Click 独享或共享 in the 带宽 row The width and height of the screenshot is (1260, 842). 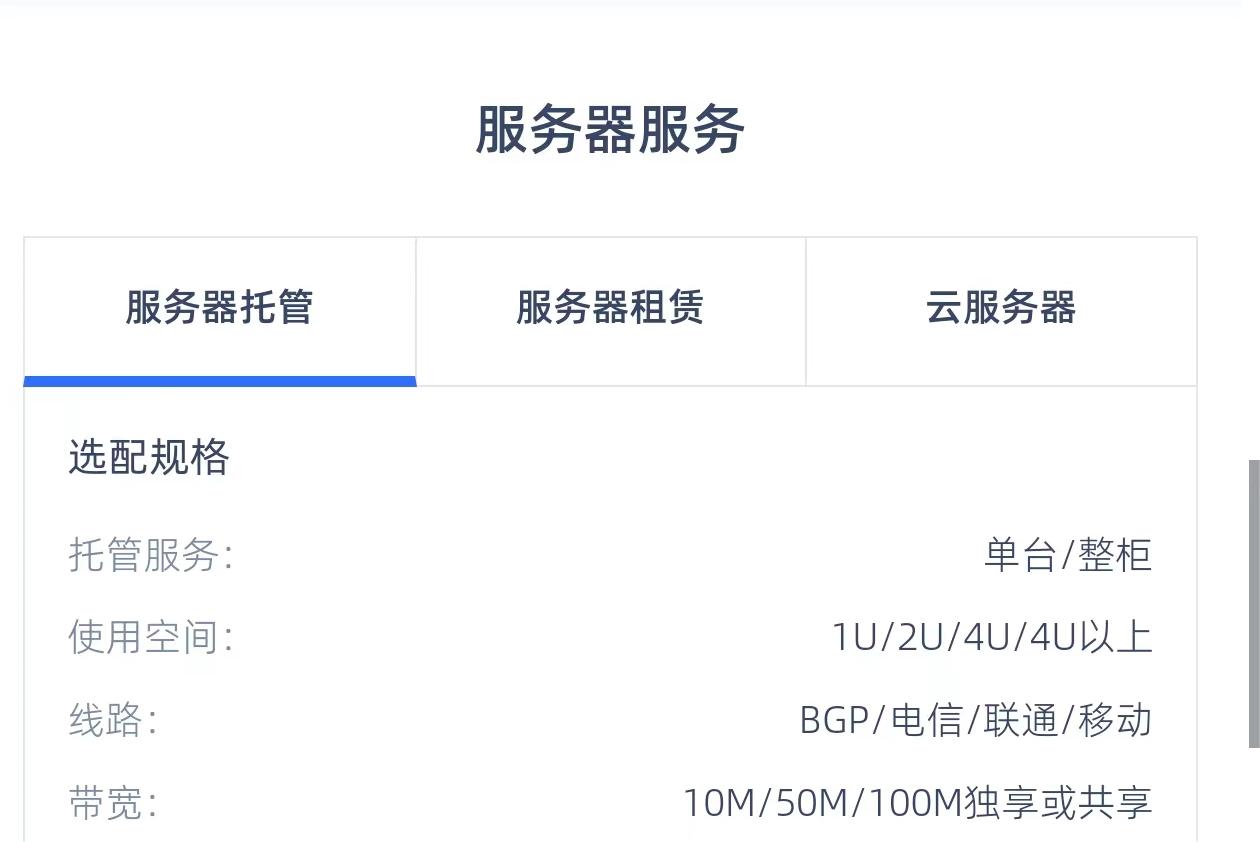point(1058,803)
